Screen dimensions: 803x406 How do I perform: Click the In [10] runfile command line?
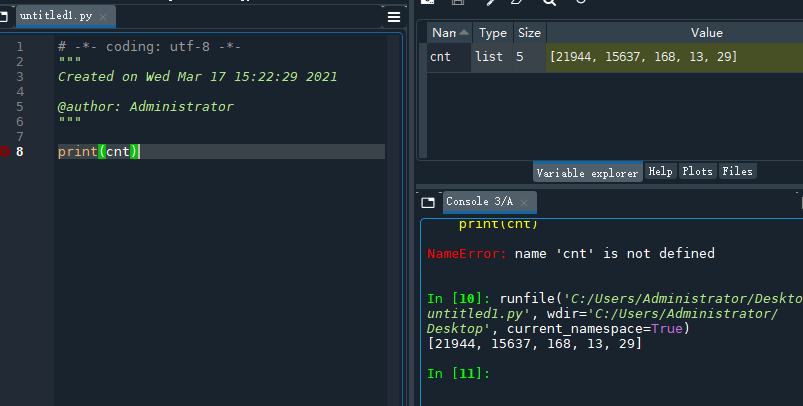point(615,298)
